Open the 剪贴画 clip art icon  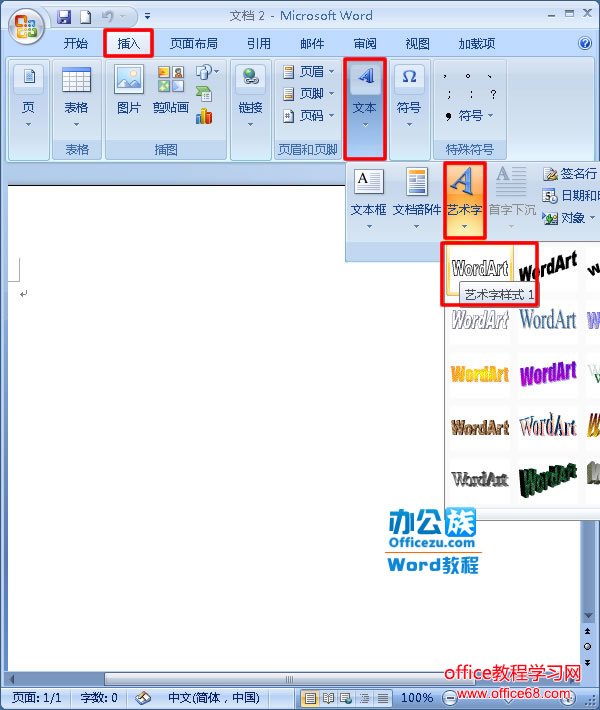(171, 79)
